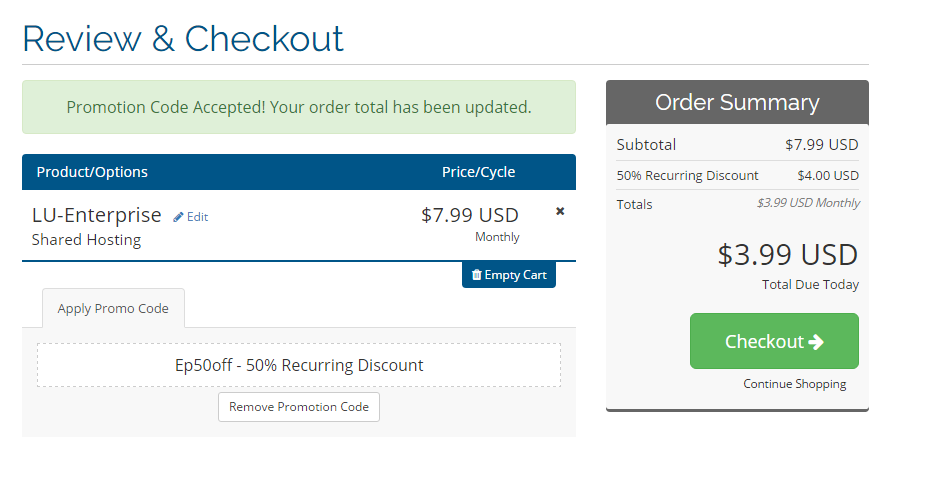Select the LU-Enterprise product name
The image size is (930, 491).
click(97, 215)
